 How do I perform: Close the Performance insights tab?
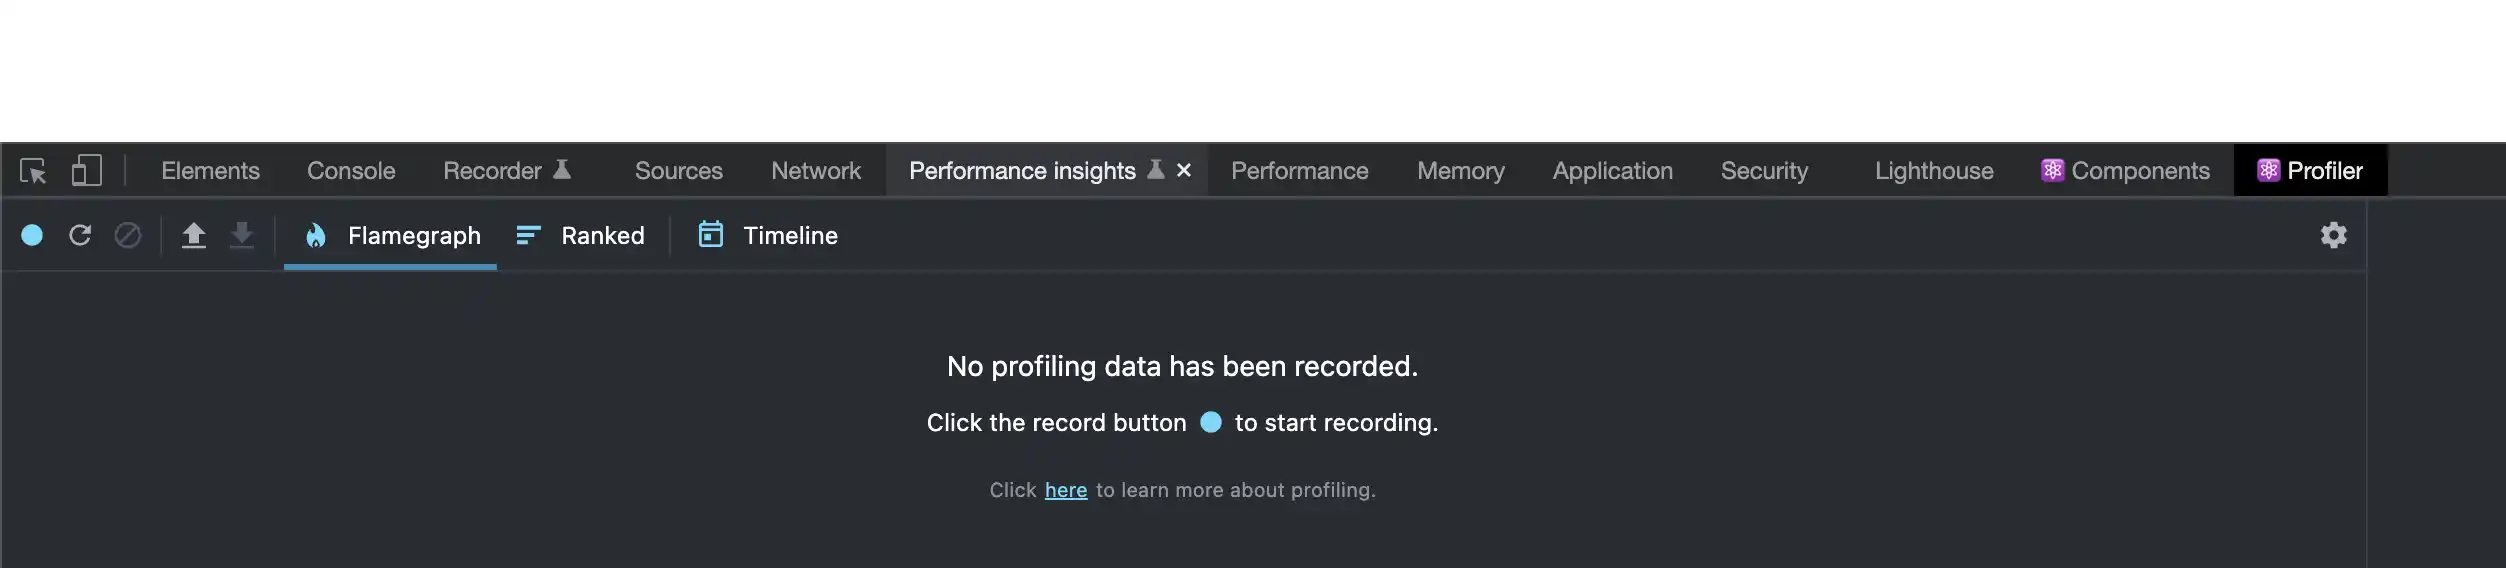1184,171
